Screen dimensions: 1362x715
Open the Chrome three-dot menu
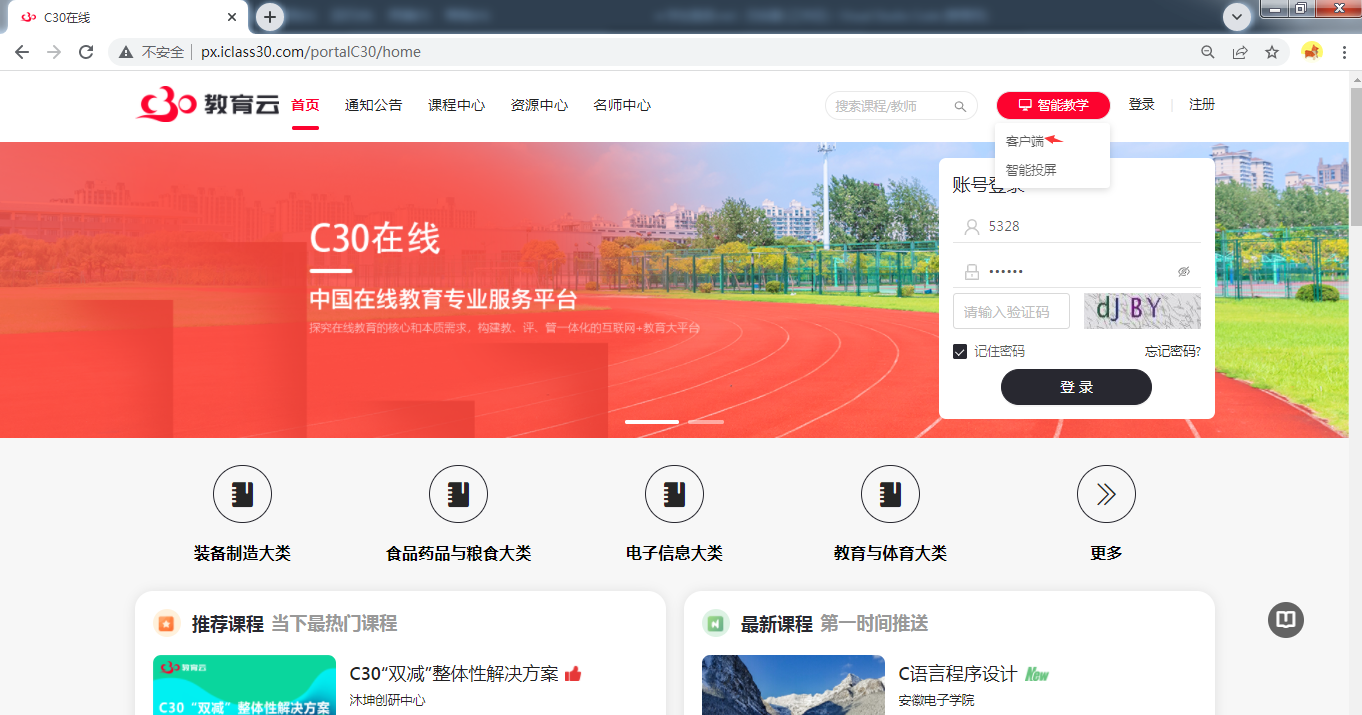click(1345, 52)
